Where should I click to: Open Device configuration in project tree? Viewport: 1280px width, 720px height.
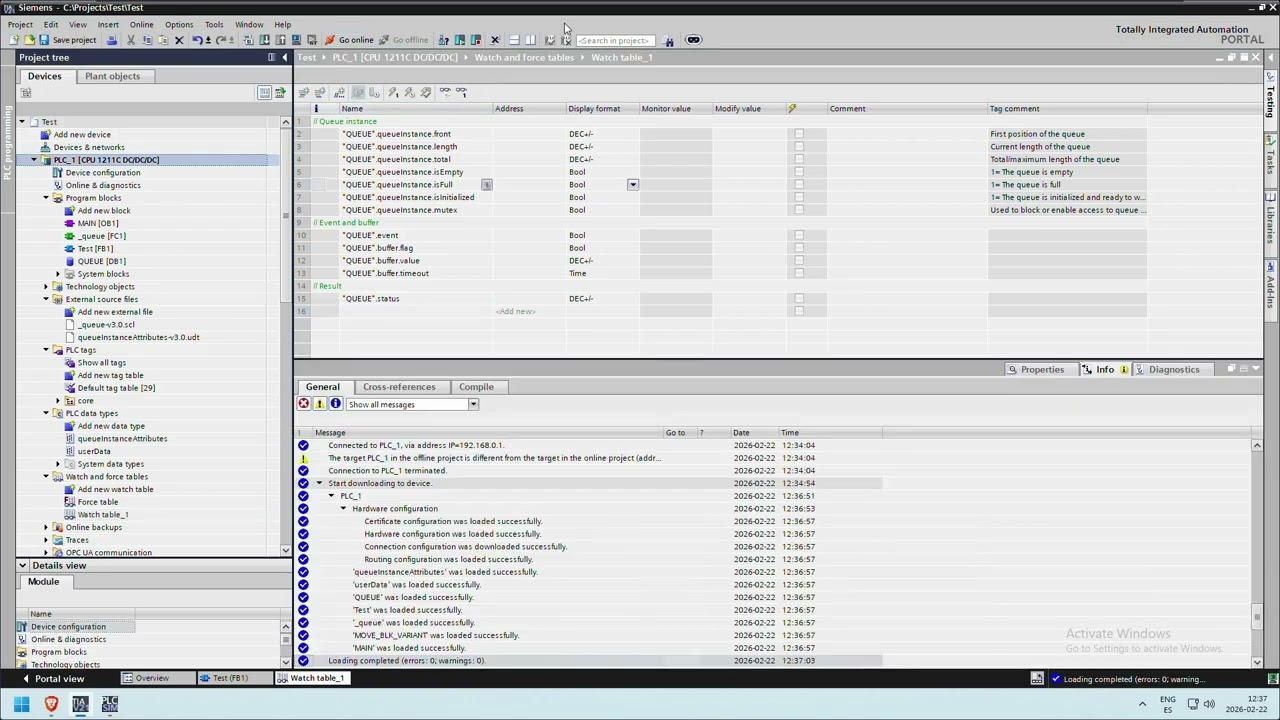pos(103,172)
